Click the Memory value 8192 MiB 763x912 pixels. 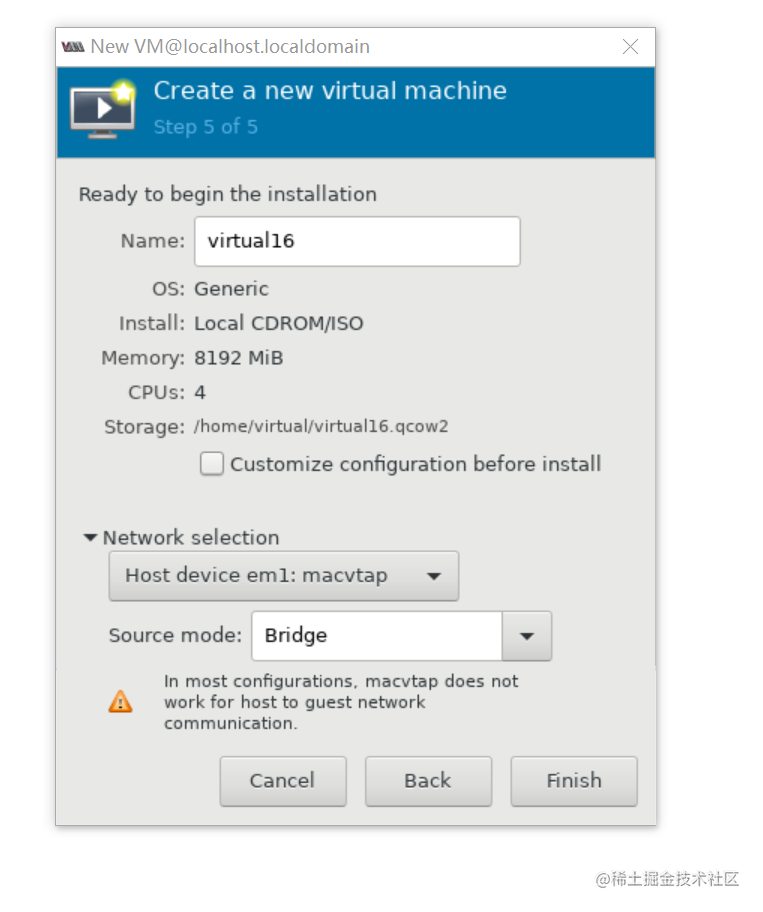[238, 358]
